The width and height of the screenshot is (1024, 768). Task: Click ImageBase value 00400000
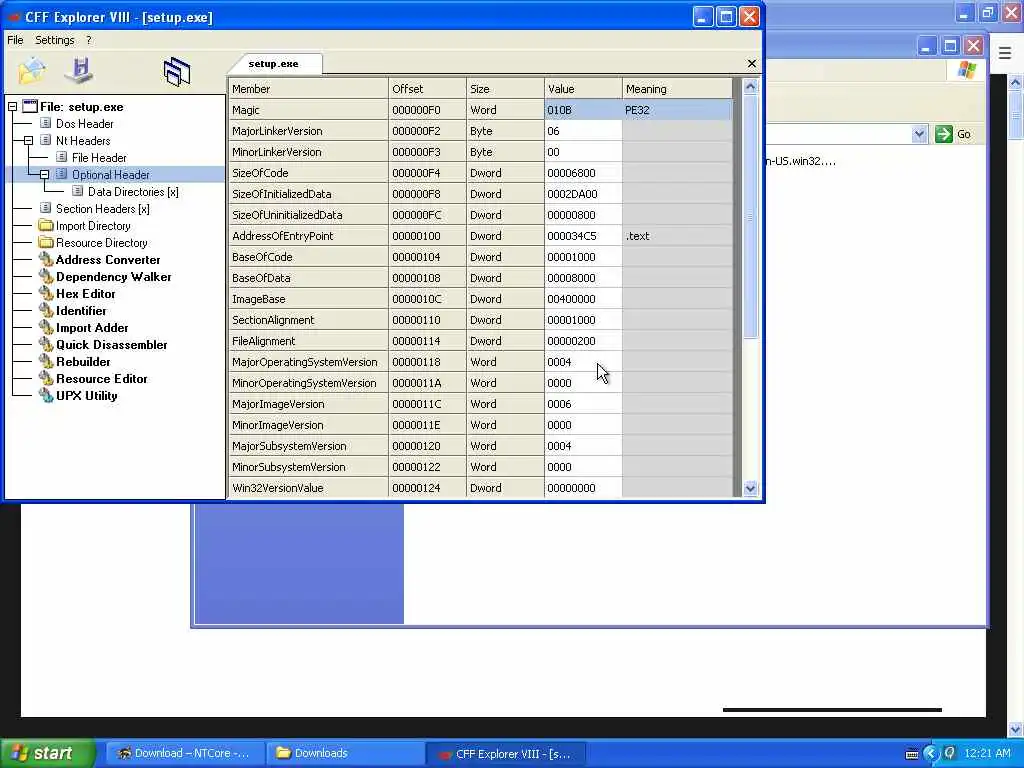pos(583,299)
